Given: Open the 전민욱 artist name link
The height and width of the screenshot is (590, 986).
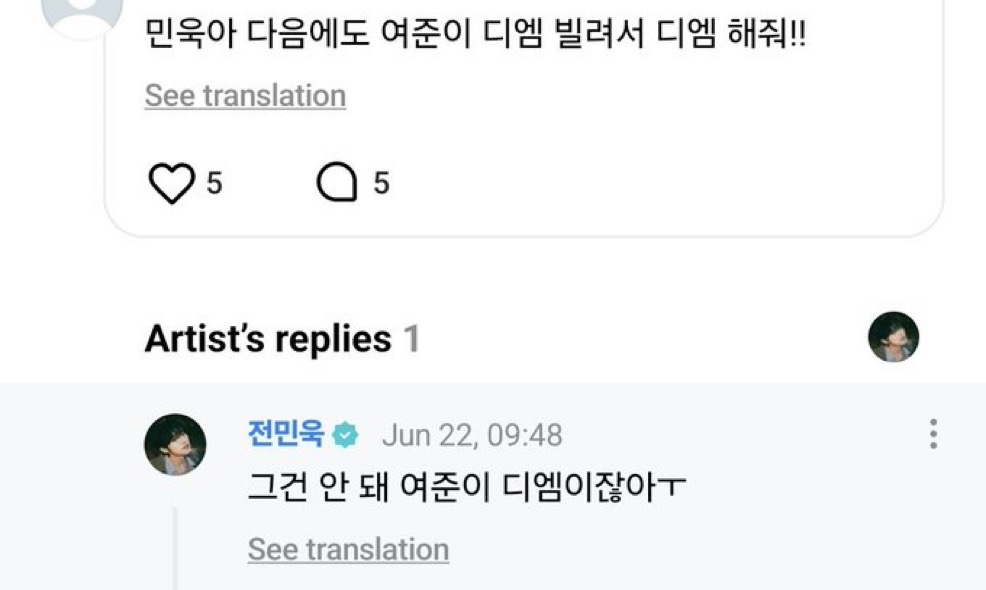Looking at the screenshot, I should (x=286, y=435).
